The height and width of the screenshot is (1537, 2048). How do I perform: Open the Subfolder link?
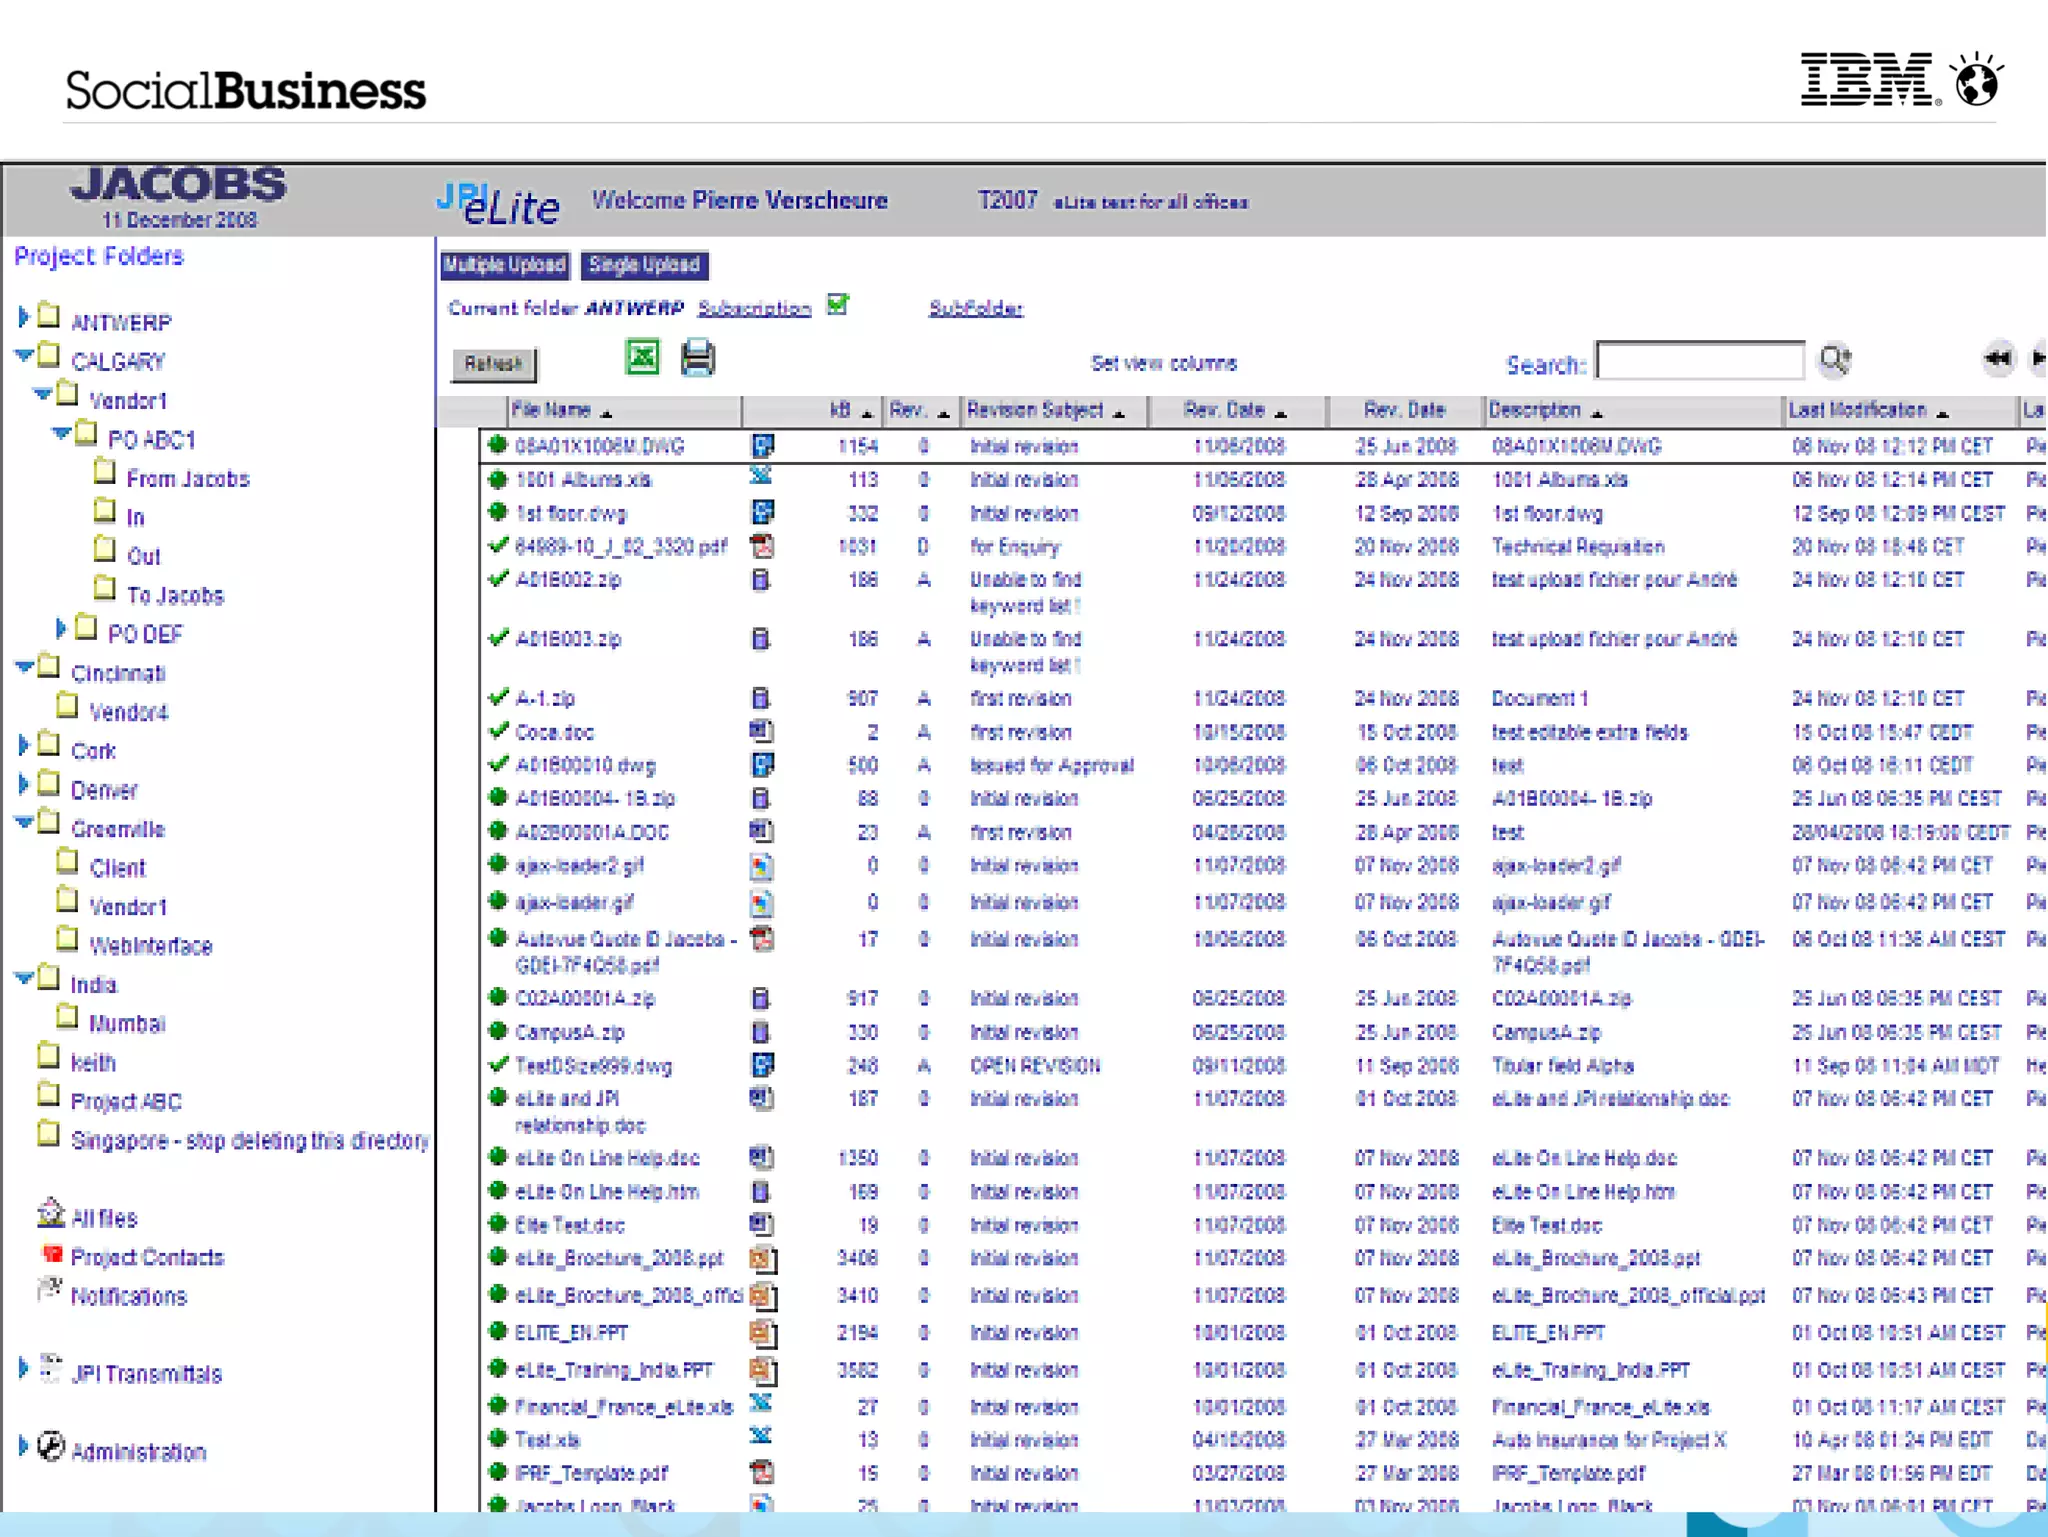[x=976, y=308]
